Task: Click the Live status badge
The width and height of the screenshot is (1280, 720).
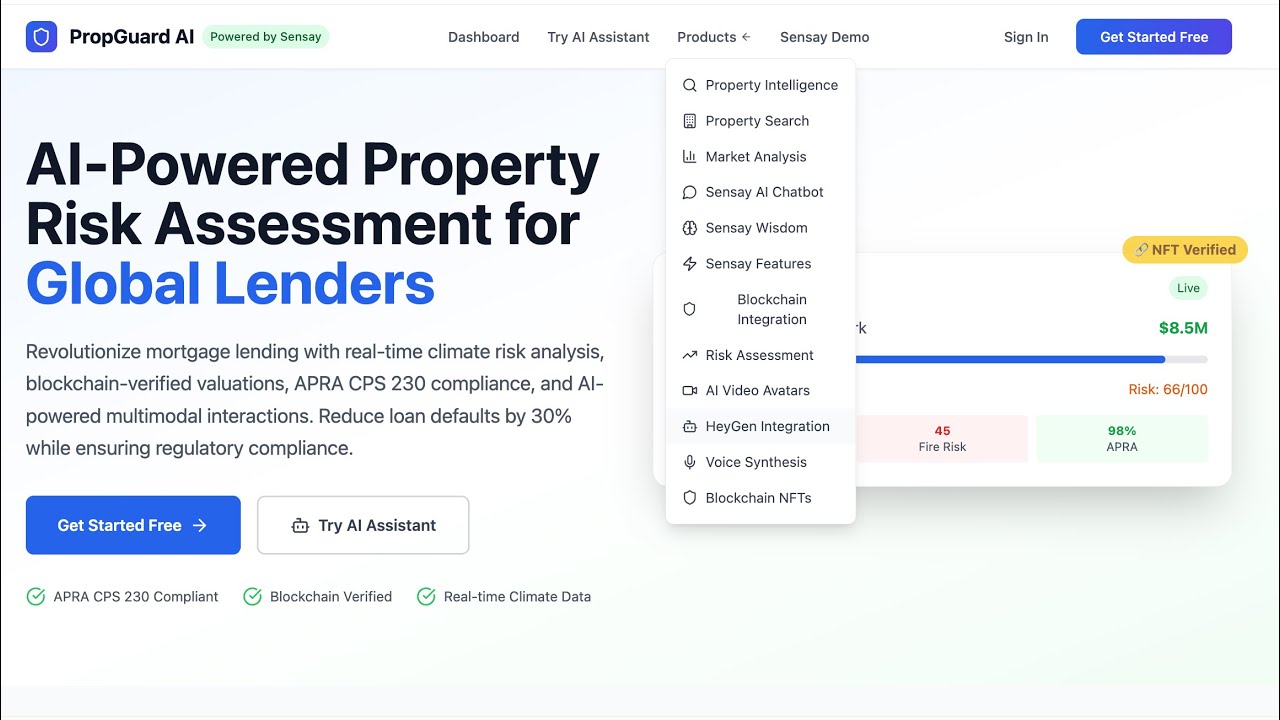Action: 1188,288
